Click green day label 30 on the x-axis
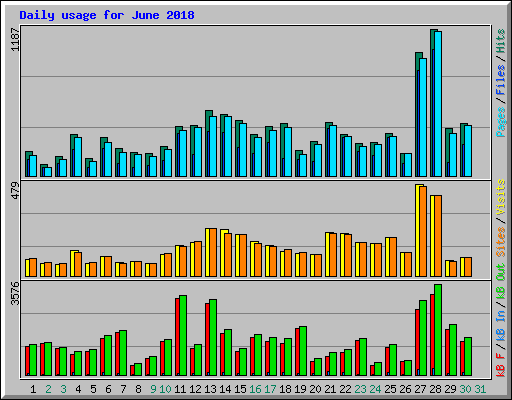 465,389
